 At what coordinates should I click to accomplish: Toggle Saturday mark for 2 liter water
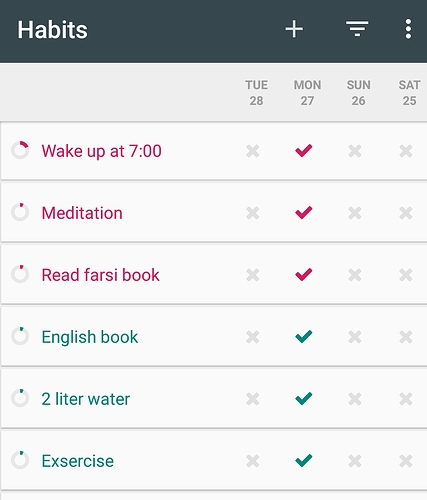coord(406,399)
